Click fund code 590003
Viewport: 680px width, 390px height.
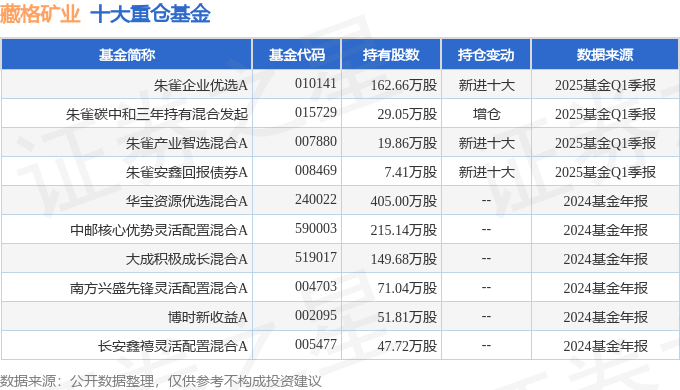tap(316, 228)
